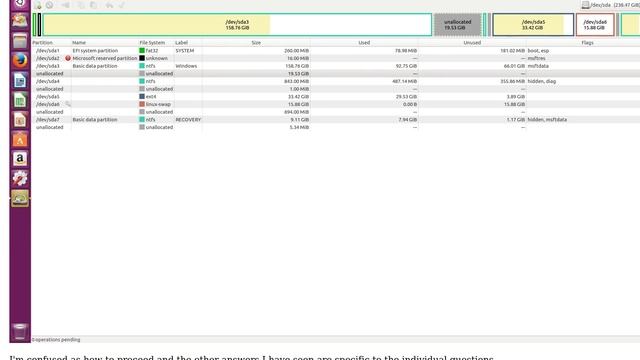Click the 'hidden, msftdata' flags cell
Image resolution: width=640 pixels, height=360 pixels.
[x=547, y=120]
